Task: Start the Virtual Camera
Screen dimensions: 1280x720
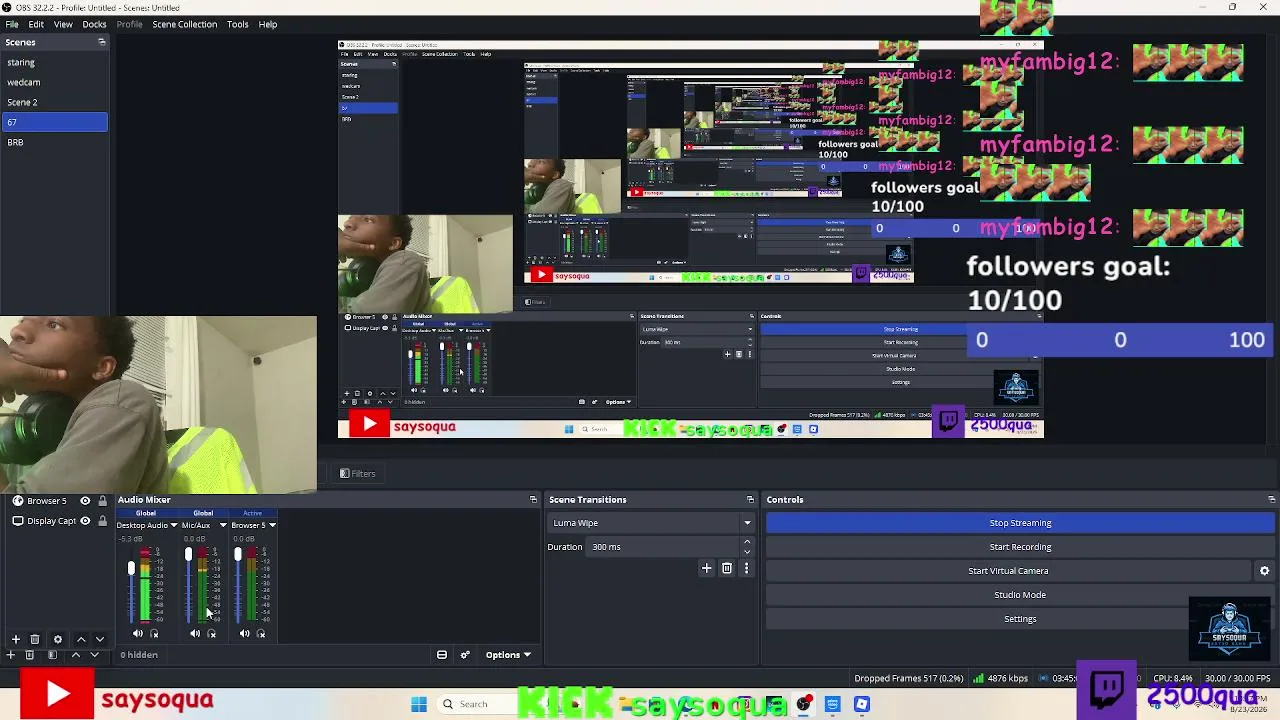Action: click(1008, 571)
